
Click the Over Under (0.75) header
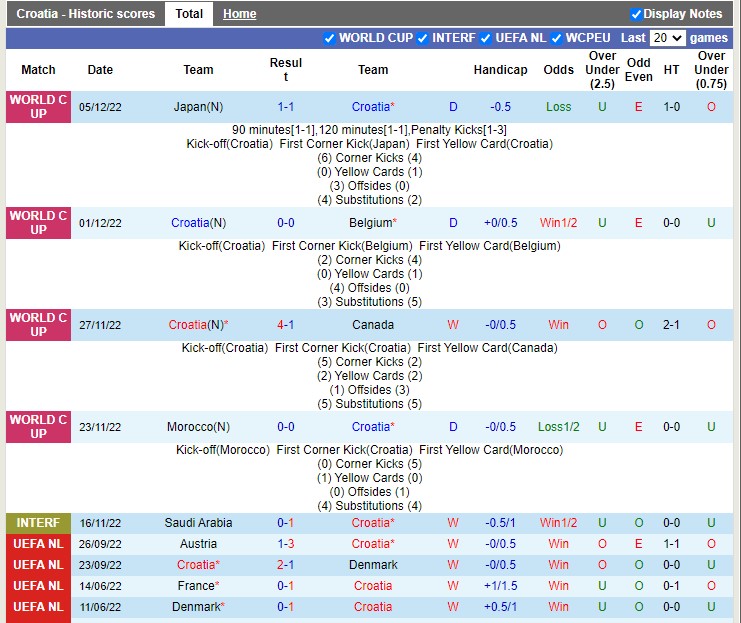pyautogui.click(x=711, y=70)
